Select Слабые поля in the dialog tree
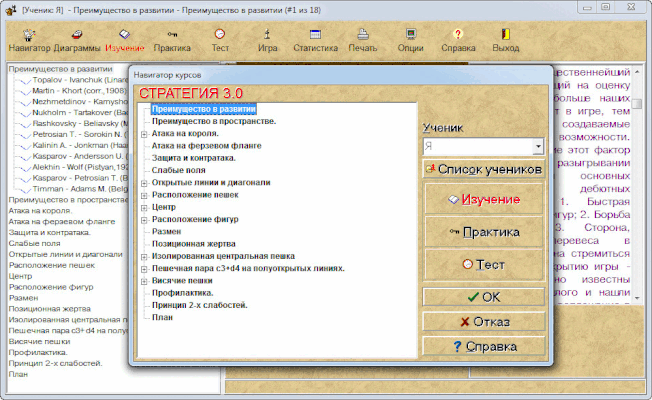 point(178,170)
